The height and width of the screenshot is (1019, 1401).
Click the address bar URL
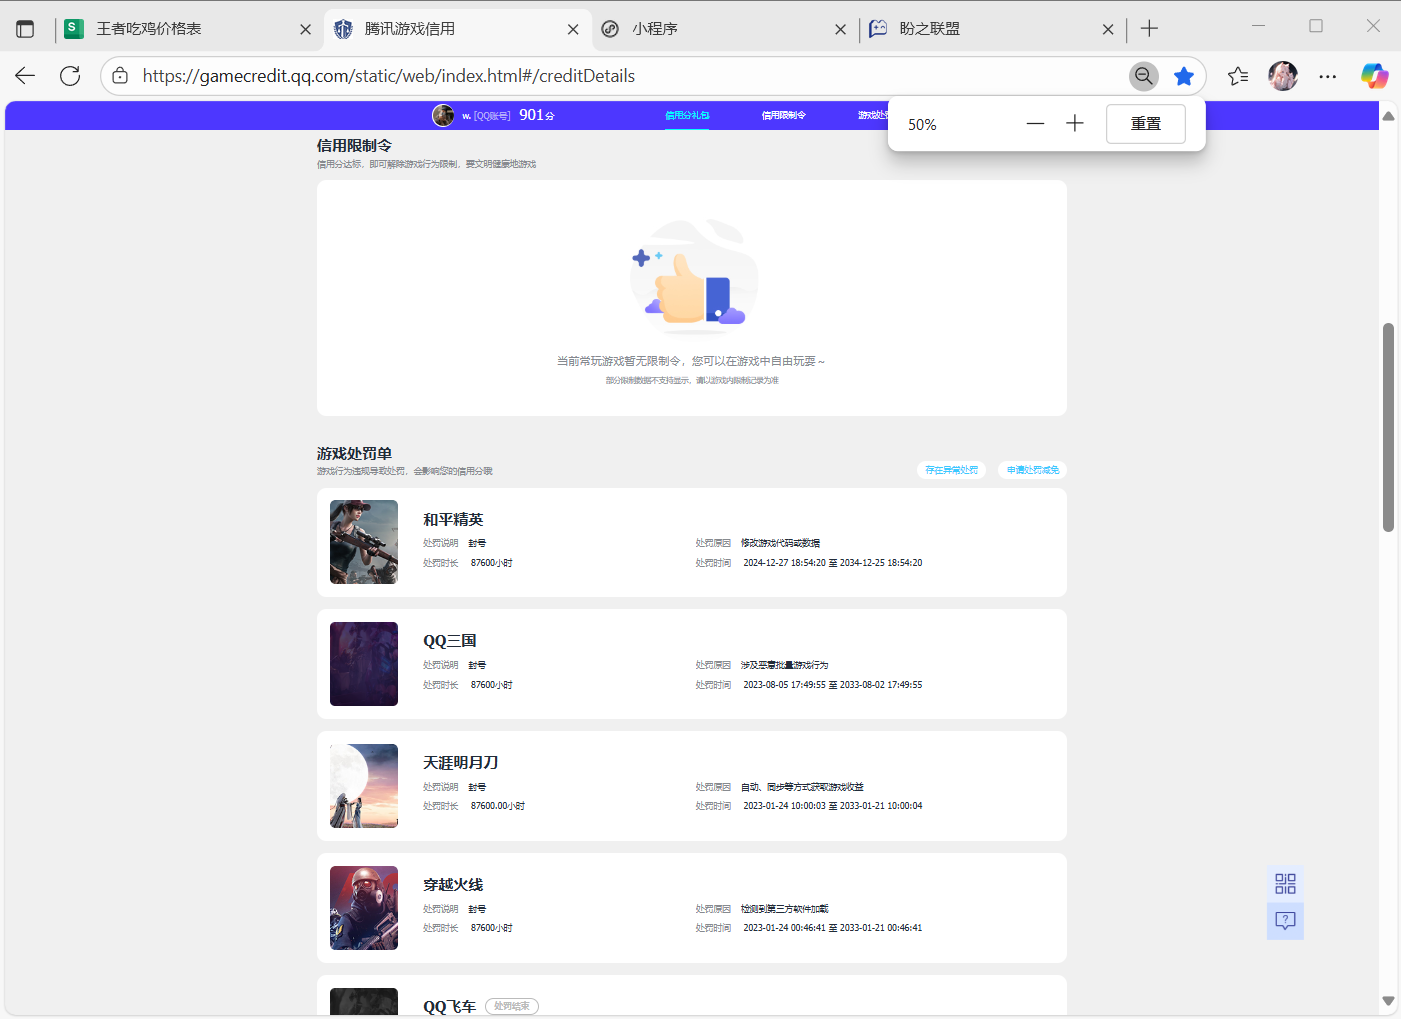(x=389, y=76)
